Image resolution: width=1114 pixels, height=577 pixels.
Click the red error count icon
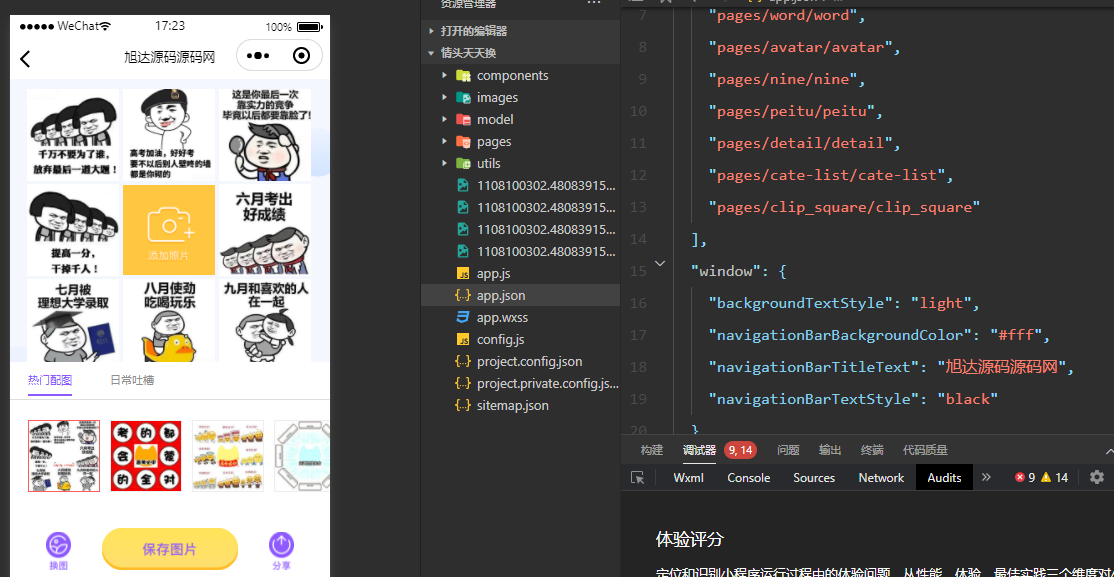pyautogui.click(x=1020, y=478)
